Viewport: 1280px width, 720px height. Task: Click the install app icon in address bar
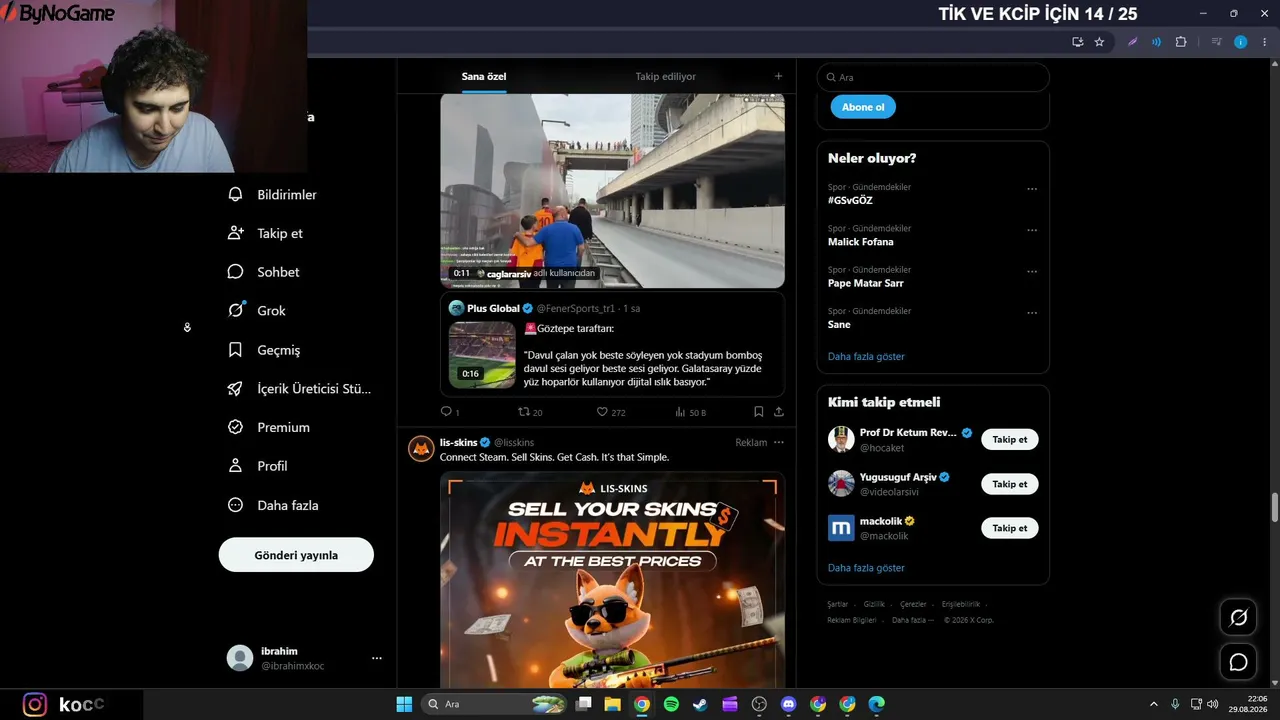[x=1077, y=42]
